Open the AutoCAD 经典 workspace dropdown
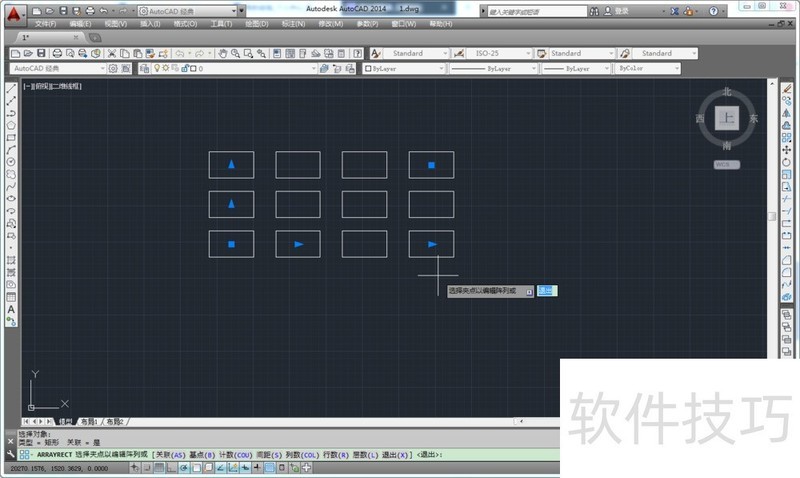The image size is (800, 478). point(190,10)
